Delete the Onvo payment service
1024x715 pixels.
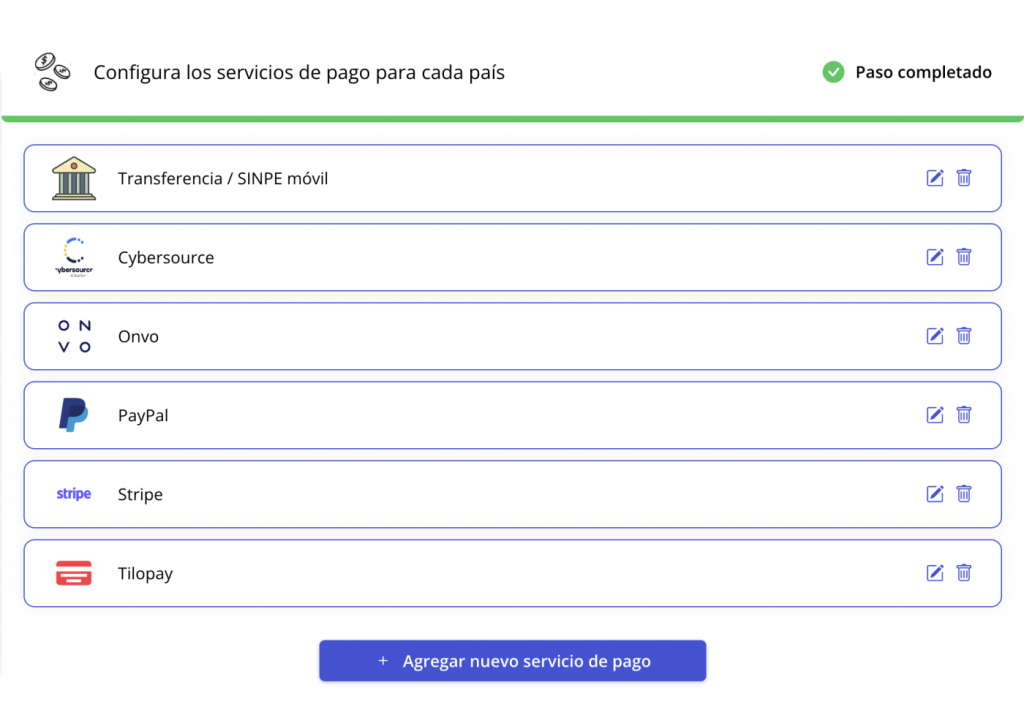964,336
